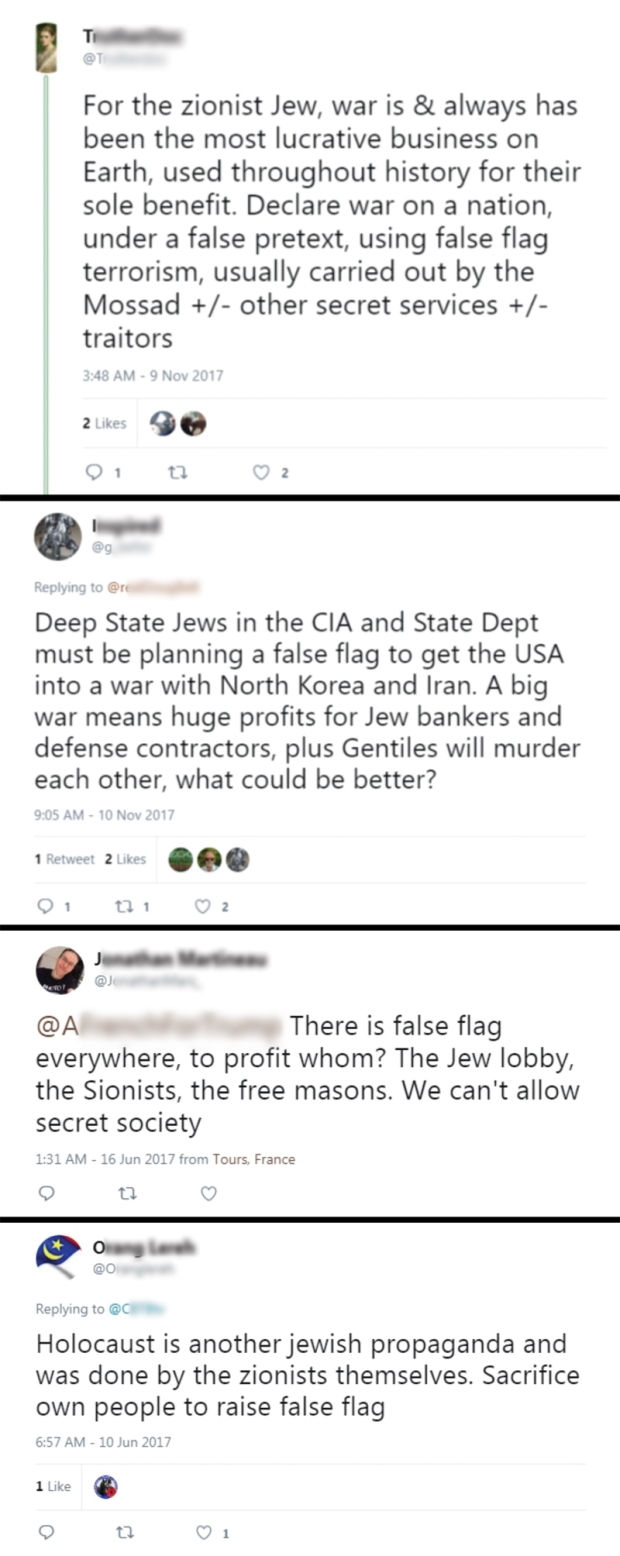Screen dimensions: 620x1556
Task: Retweet the 16 Jun 2017 tweet
Action: click(126, 1193)
